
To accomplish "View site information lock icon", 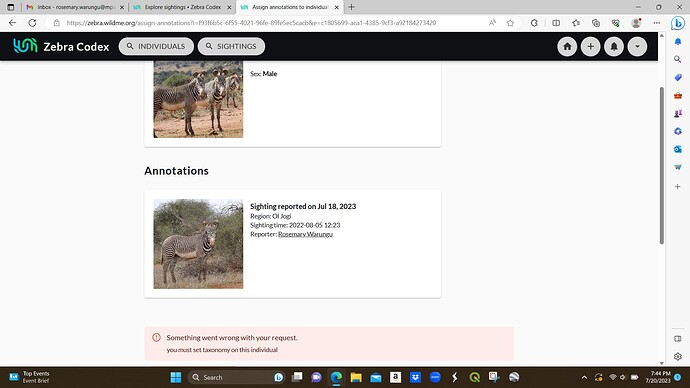I will [56, 23].
